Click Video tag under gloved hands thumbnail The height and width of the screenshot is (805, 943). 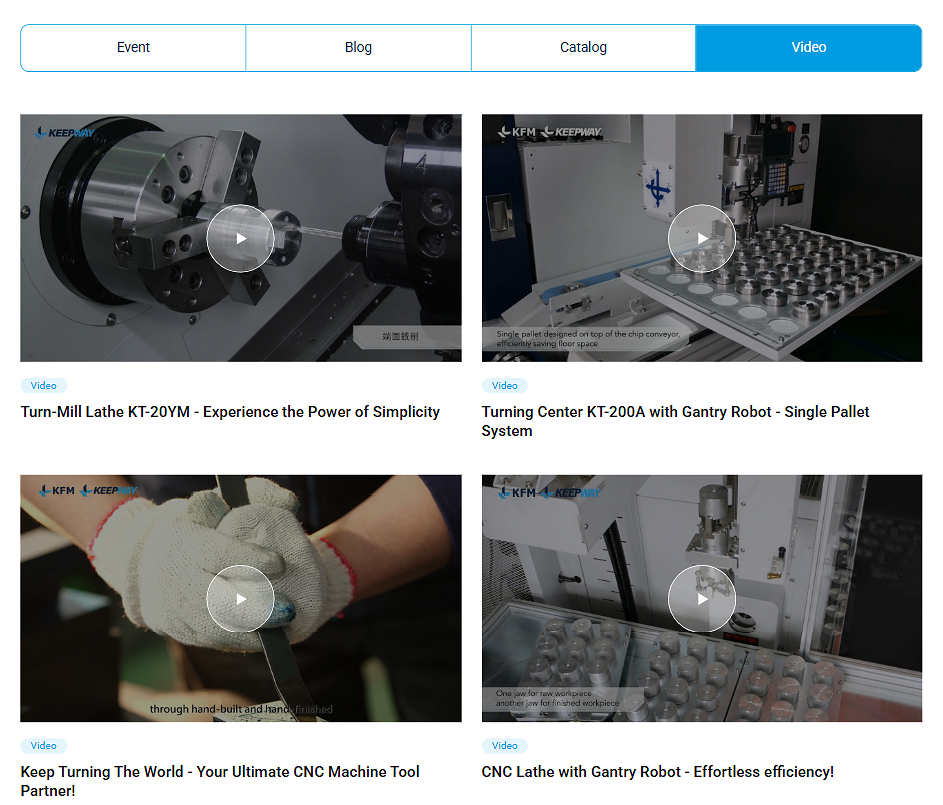(44, 746)
